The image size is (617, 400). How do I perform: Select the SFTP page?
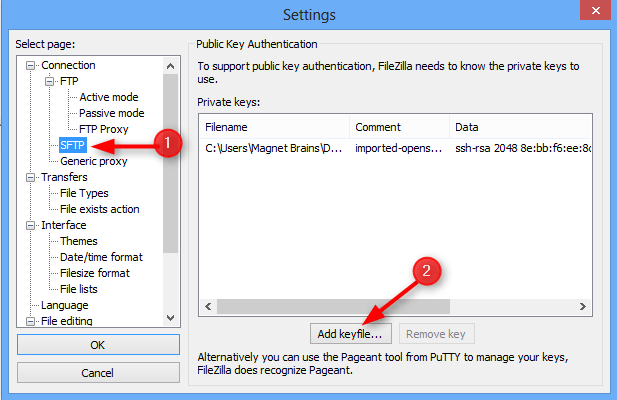point(72,145)
